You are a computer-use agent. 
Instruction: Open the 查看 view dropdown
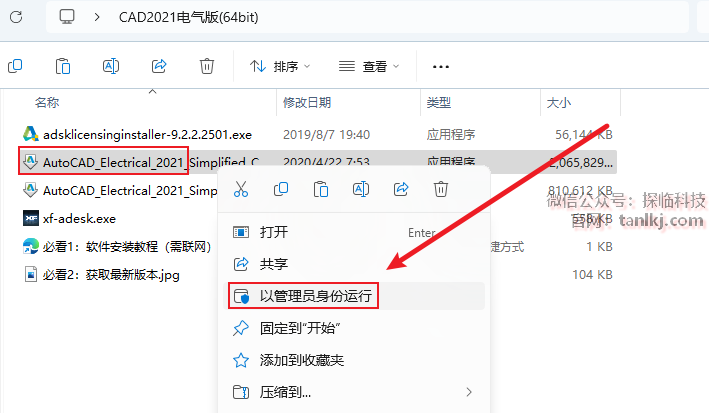(369, 66)
